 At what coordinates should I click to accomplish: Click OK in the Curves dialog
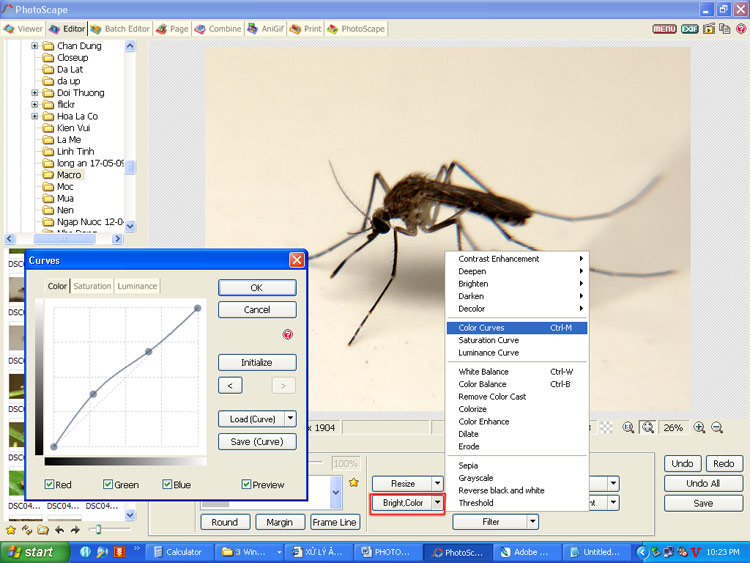click(x=257, y=287)
